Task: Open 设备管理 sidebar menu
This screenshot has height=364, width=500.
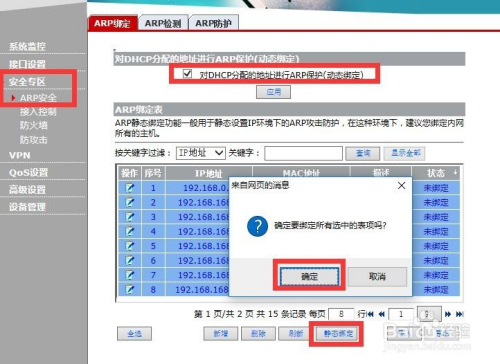Action: tap(27, 207)
